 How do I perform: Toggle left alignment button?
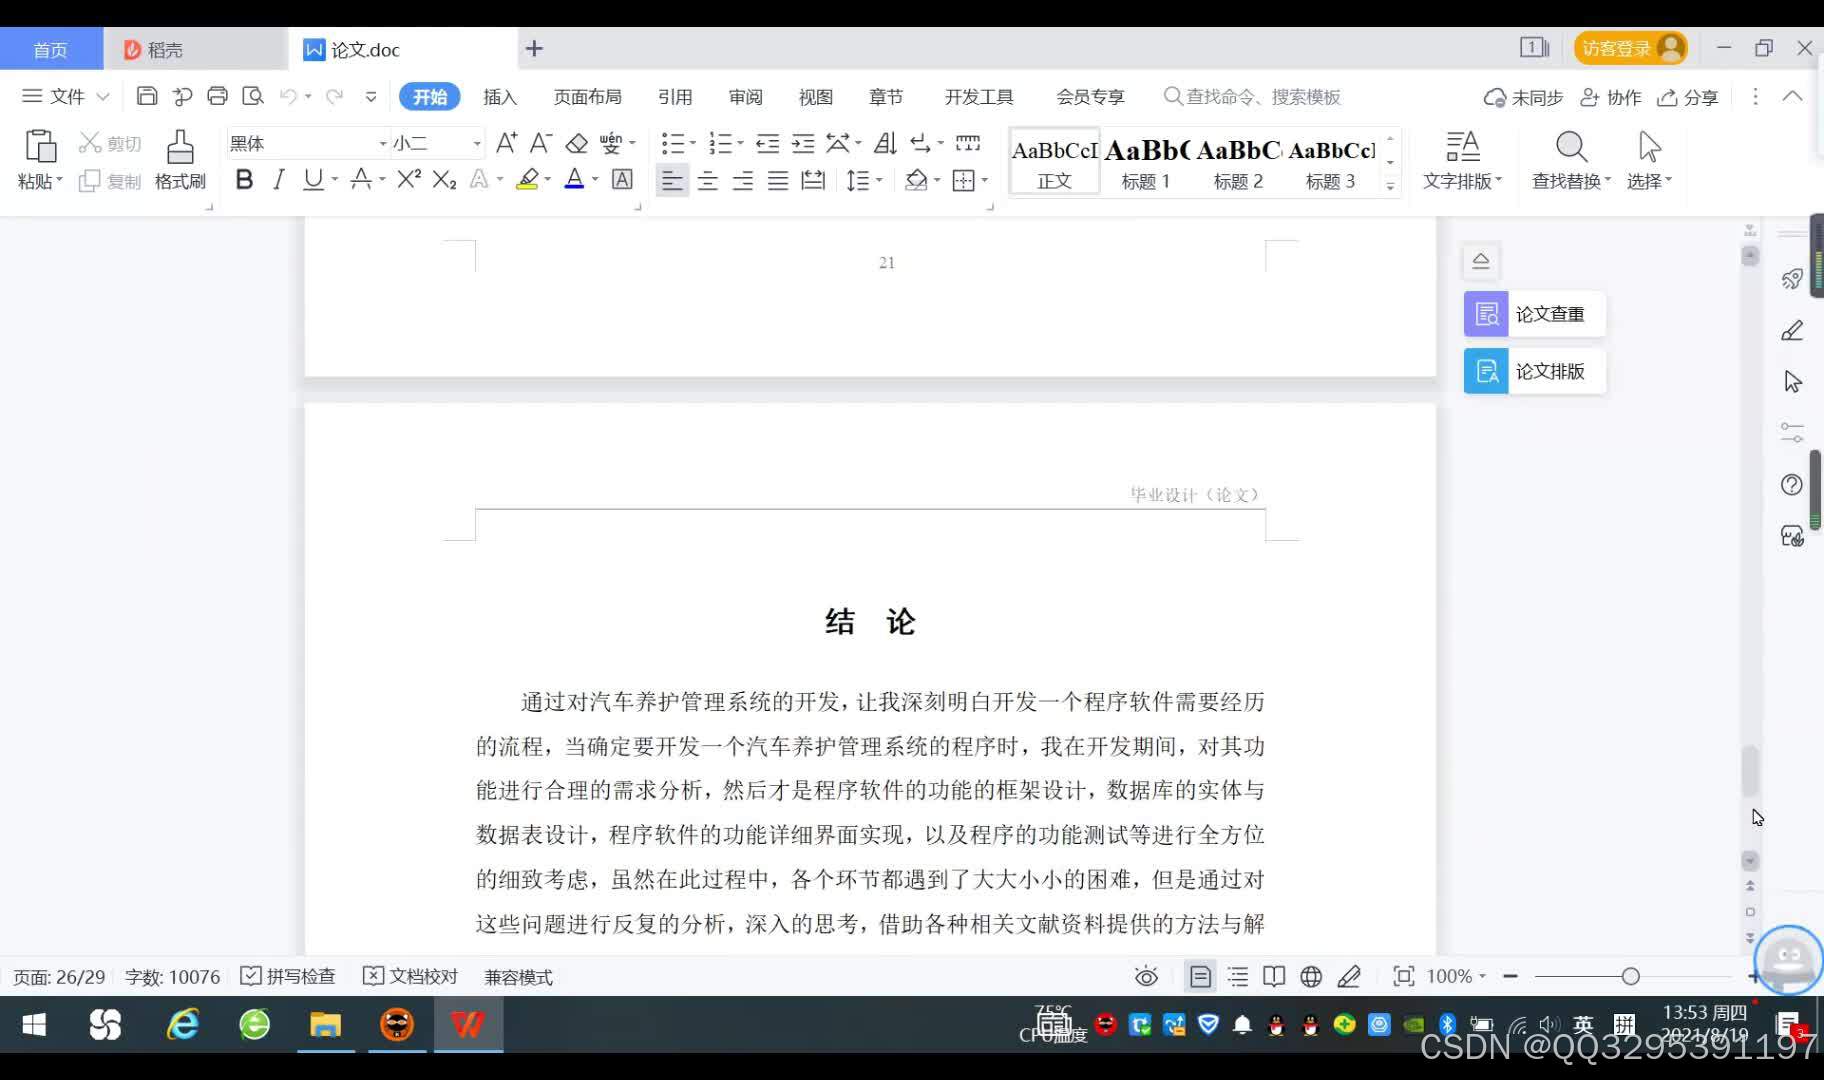coord(672,180)
